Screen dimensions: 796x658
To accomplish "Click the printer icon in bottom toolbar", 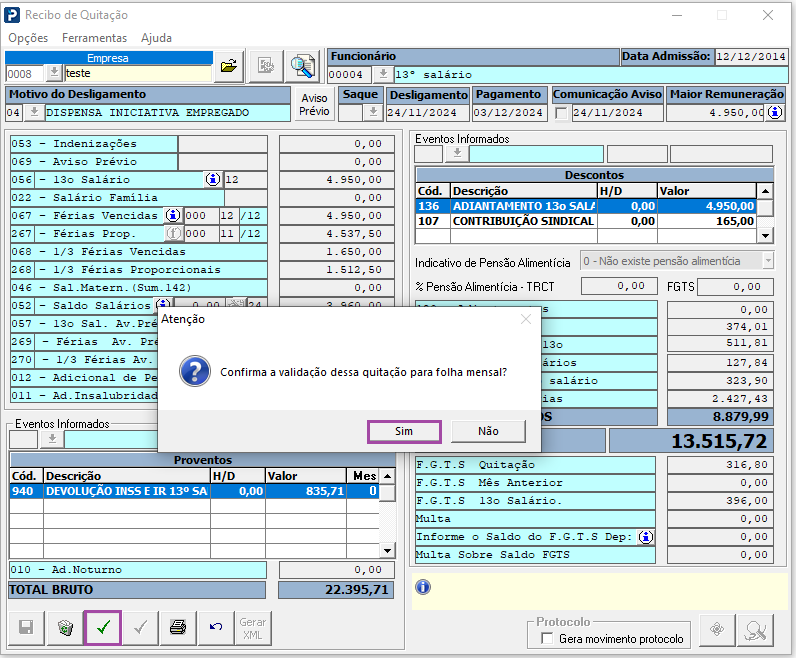I will pyautogui.click(x=177, y=628).
